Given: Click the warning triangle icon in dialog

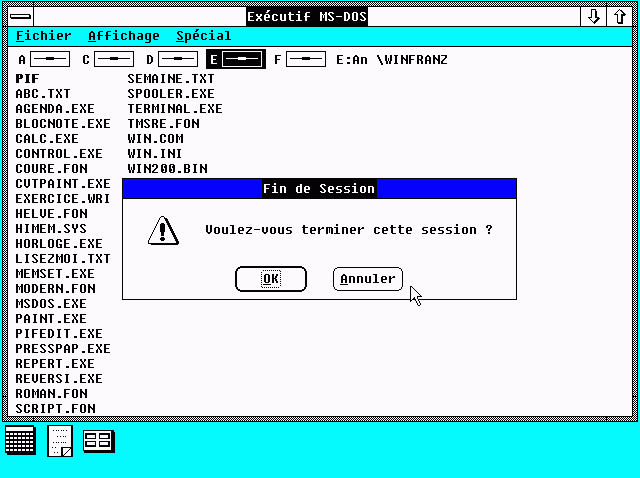Looking at the screenshot, I should pos(162,230).
